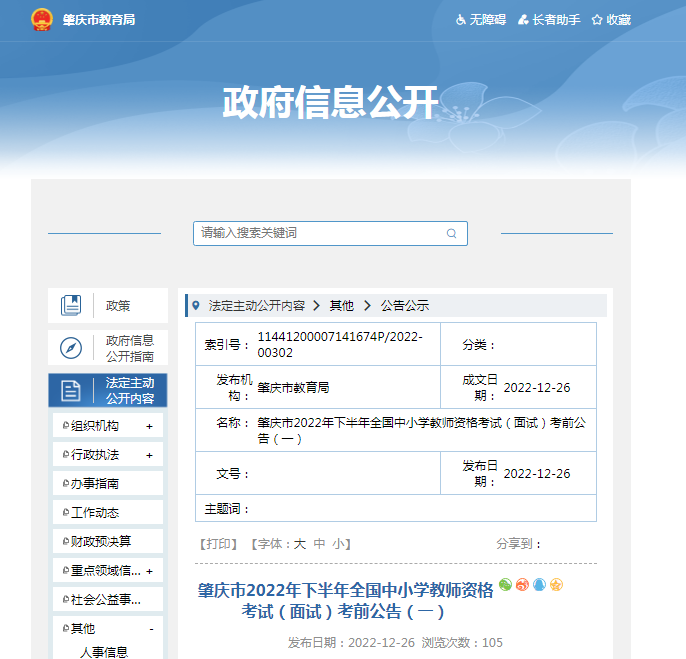Set font size to 中
This screenshot has height=659, width=686.
pos(319,544)
